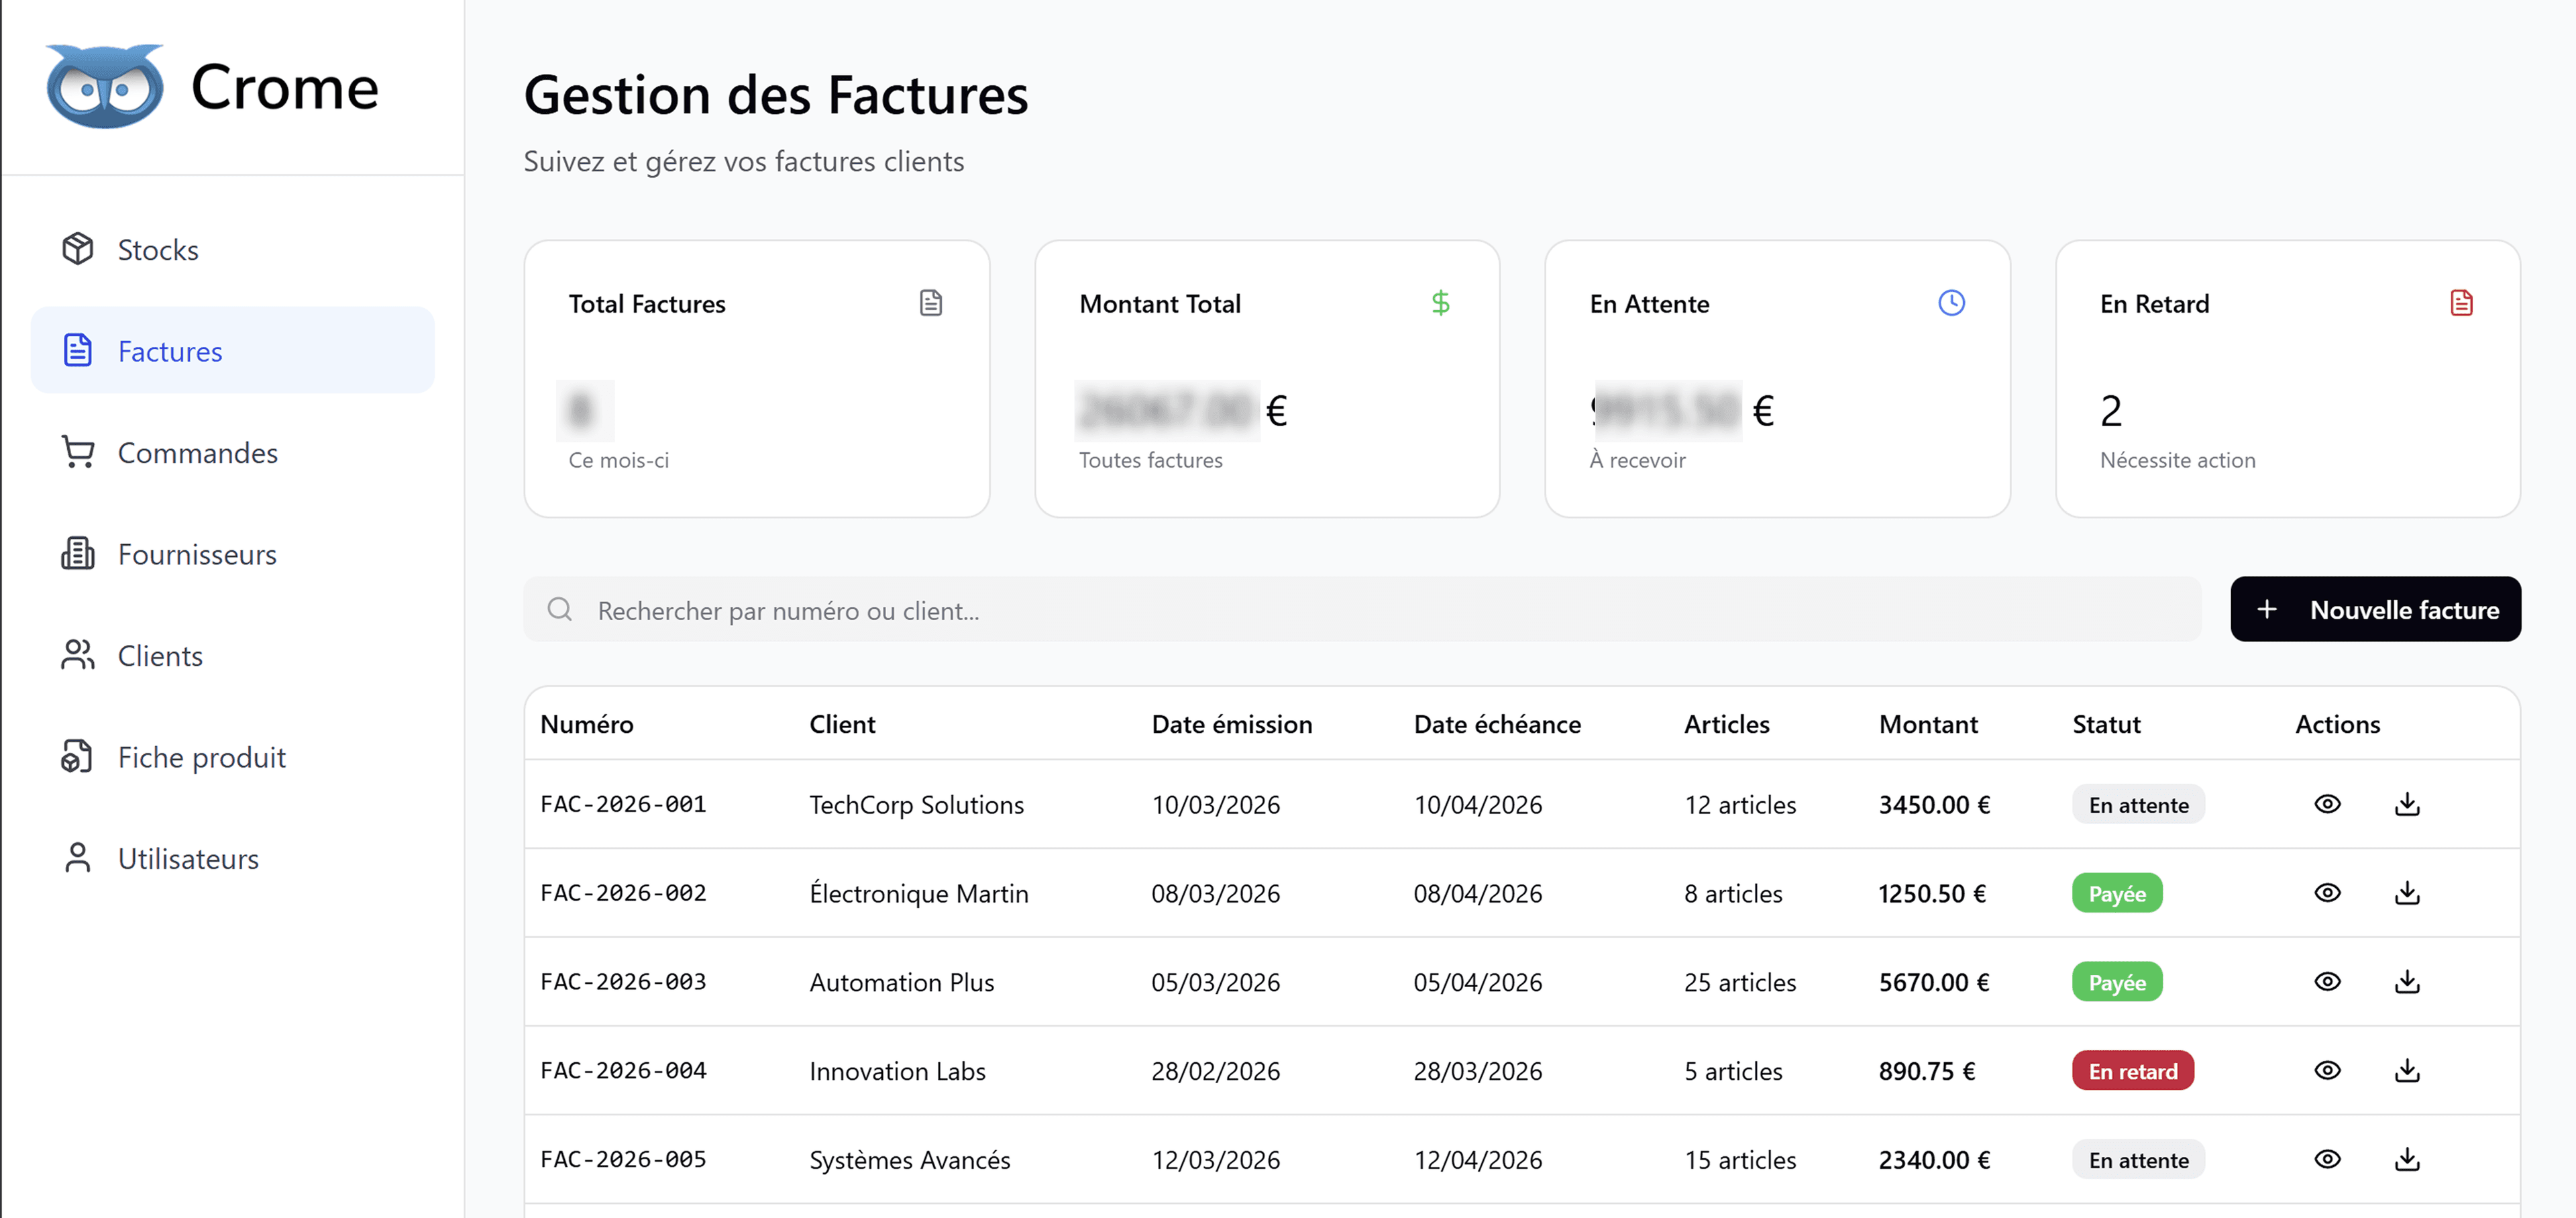Click the En Attente clock icon

(1951, 303)
